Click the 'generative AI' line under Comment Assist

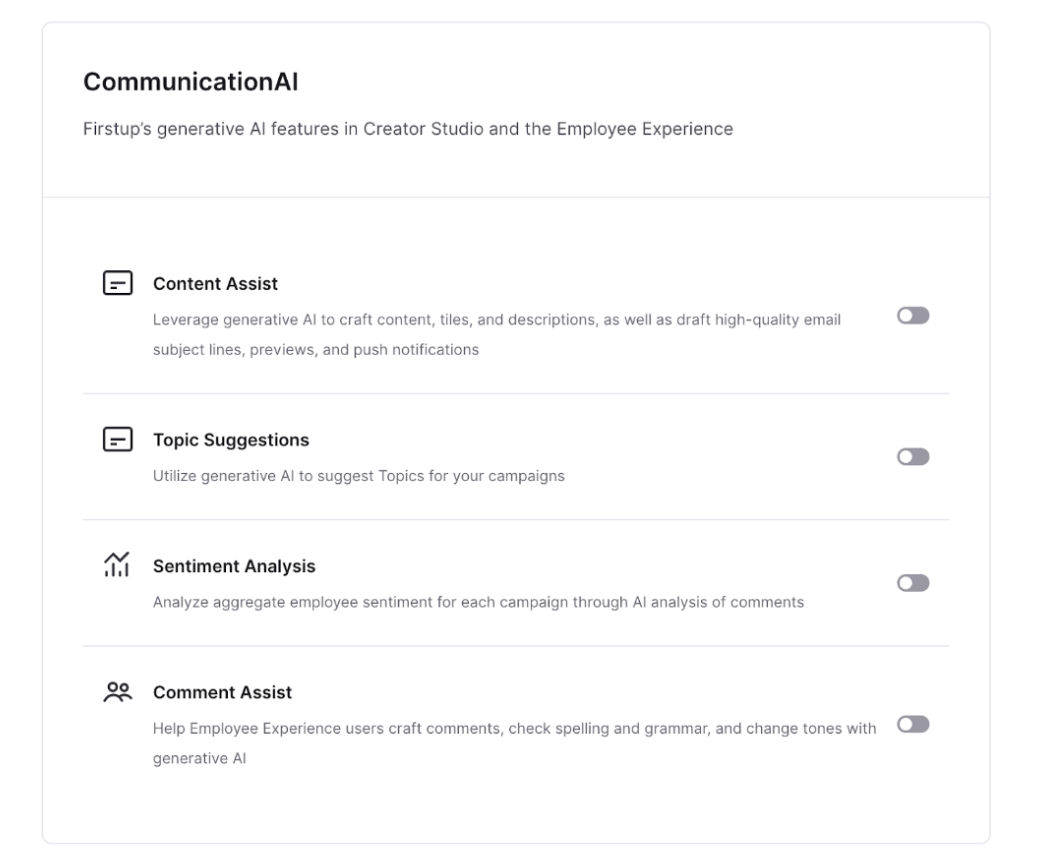tap(200, 758)
